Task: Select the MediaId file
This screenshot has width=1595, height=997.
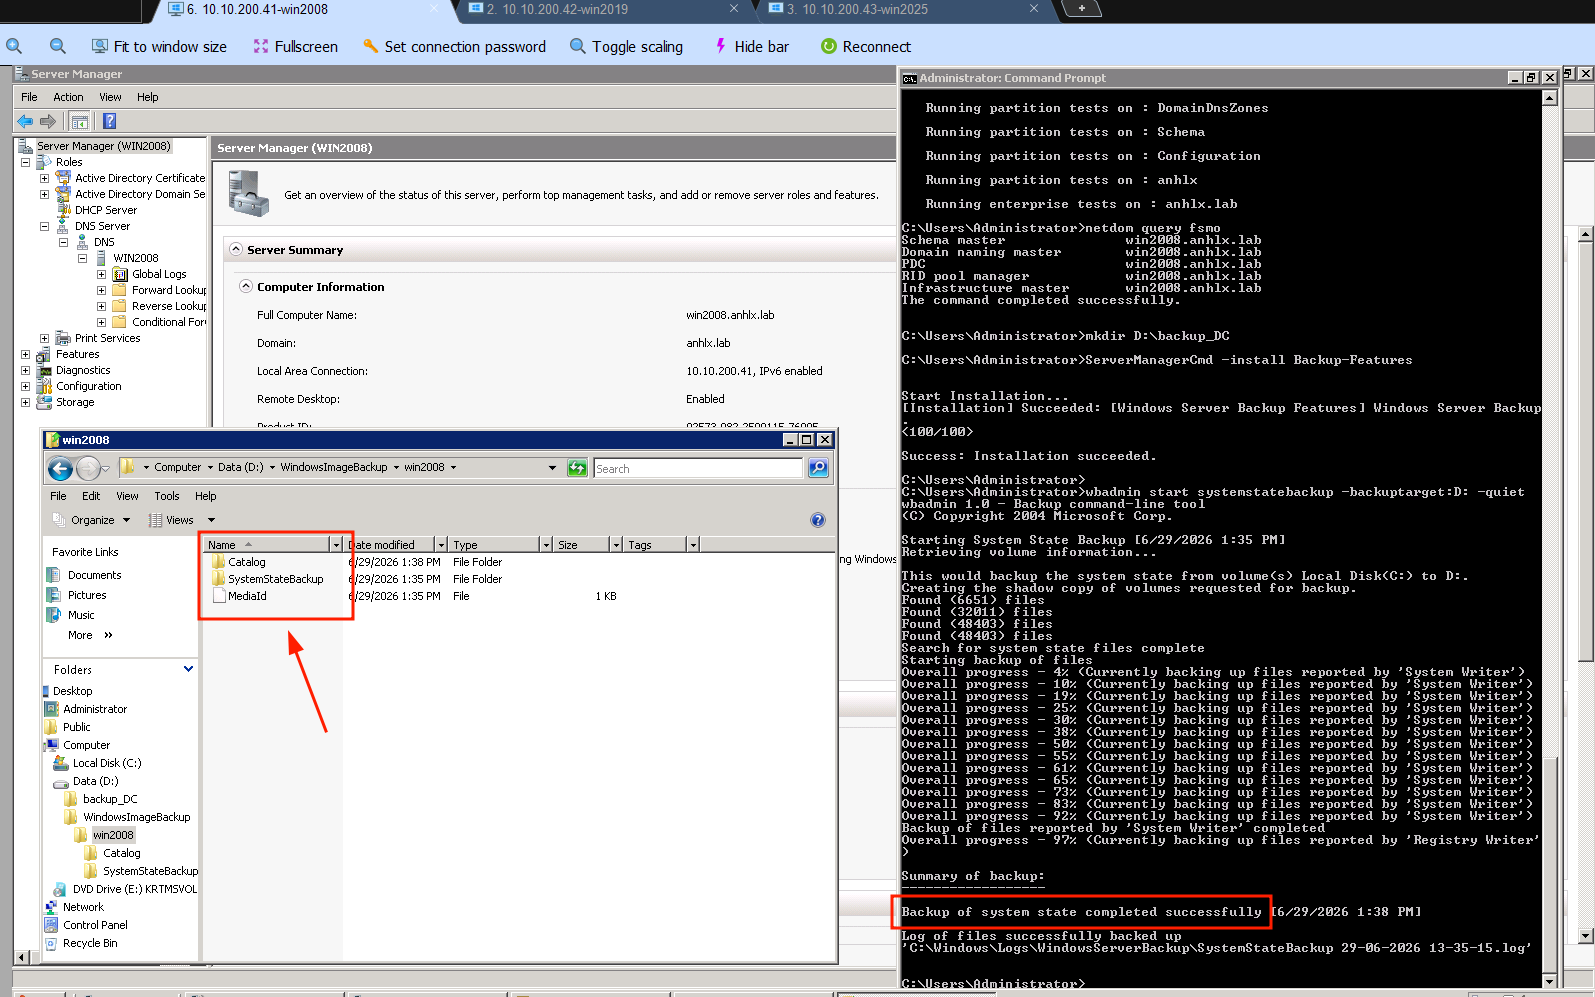Action: coord(240,596)
